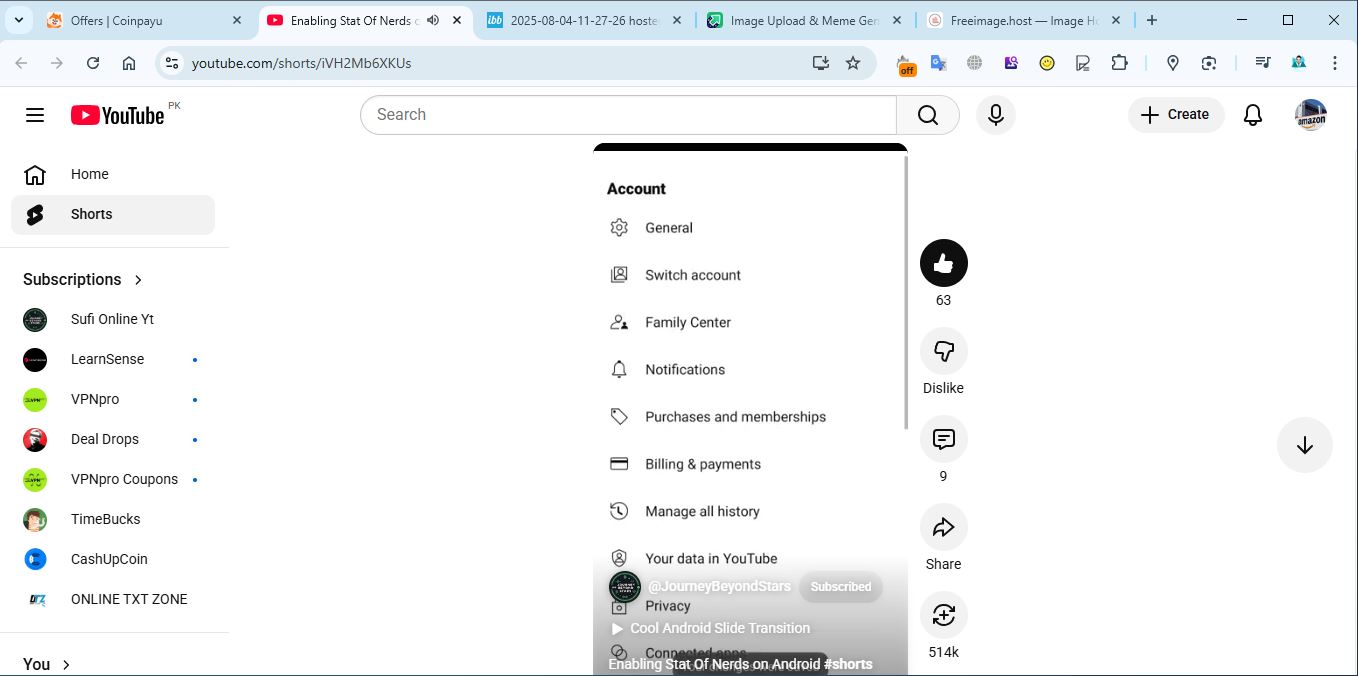Open ONLINE TXT ZONE channel

point(113,599)
